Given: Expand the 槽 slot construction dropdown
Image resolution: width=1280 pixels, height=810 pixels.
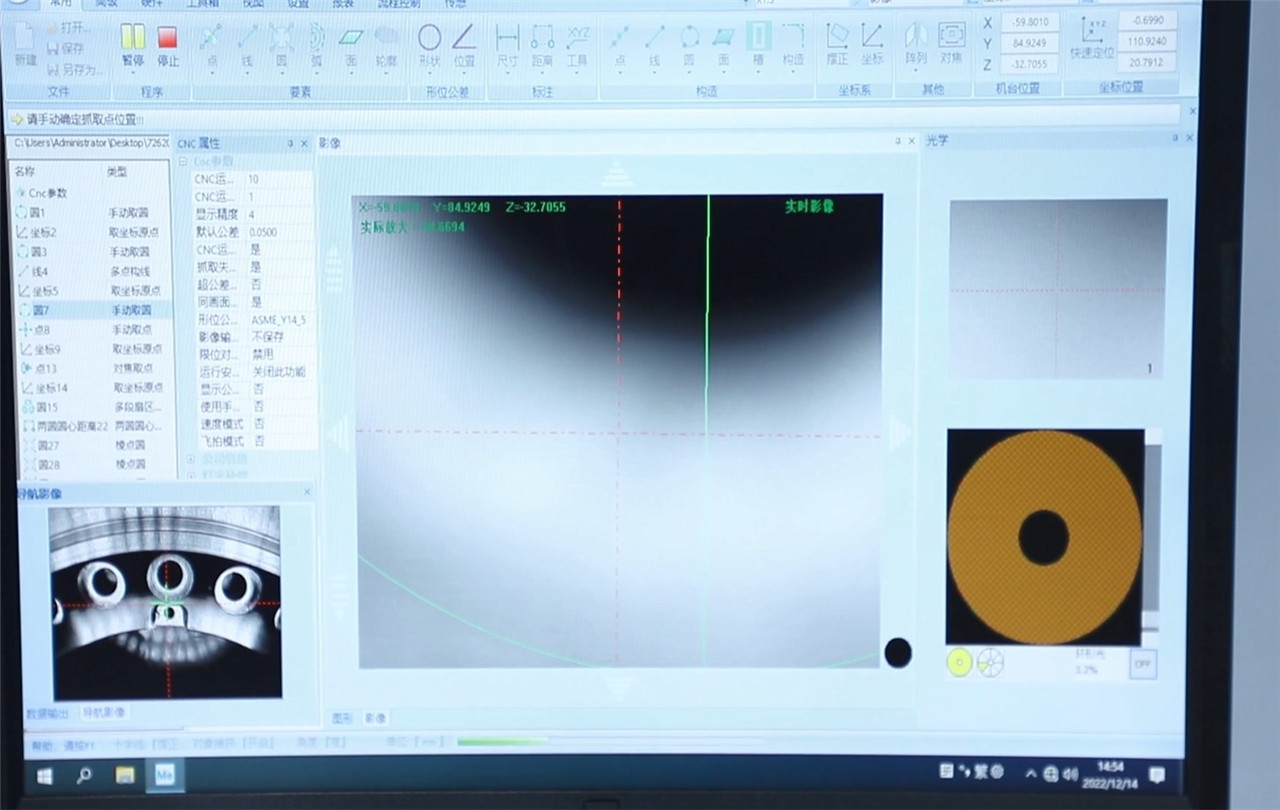Looking at the screenshot, I should 758,42.
